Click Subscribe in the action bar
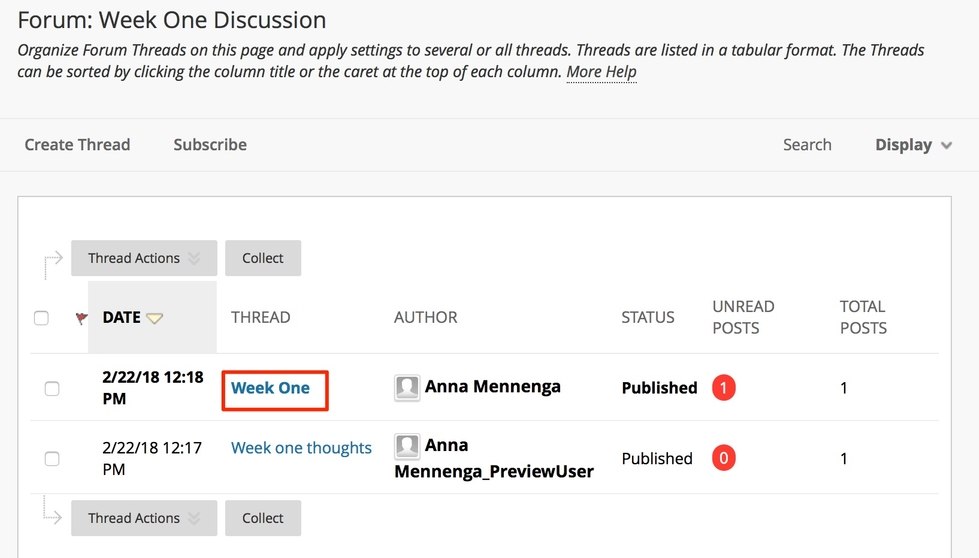This screenshot has width=979, height=558. [x=210, y=145]
